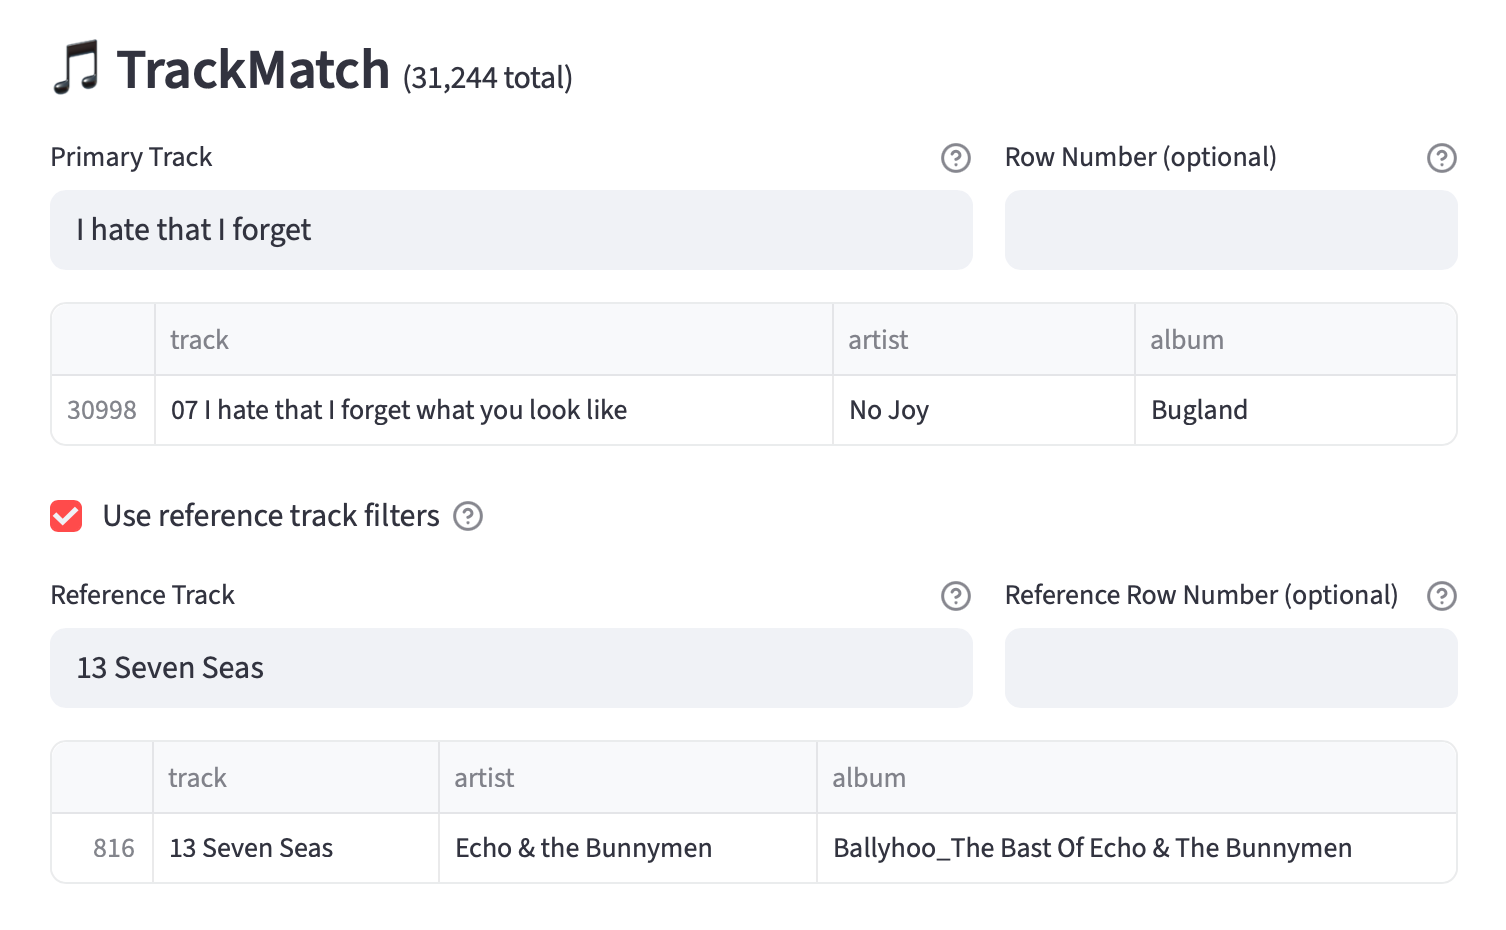Viewport: 1506px width, 930px height.
Task: Click inside the Primary Track input field
Action: tap(511, 229)
